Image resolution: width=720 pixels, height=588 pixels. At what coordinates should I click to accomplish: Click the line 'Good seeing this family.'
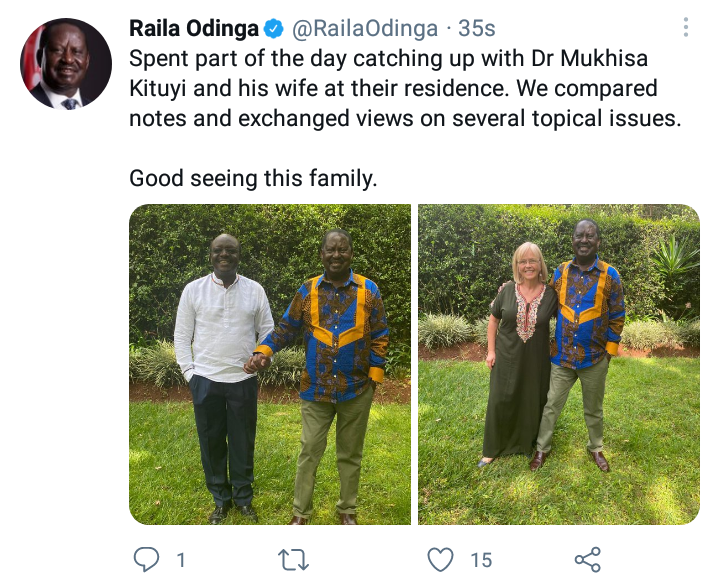coord(253,178)
